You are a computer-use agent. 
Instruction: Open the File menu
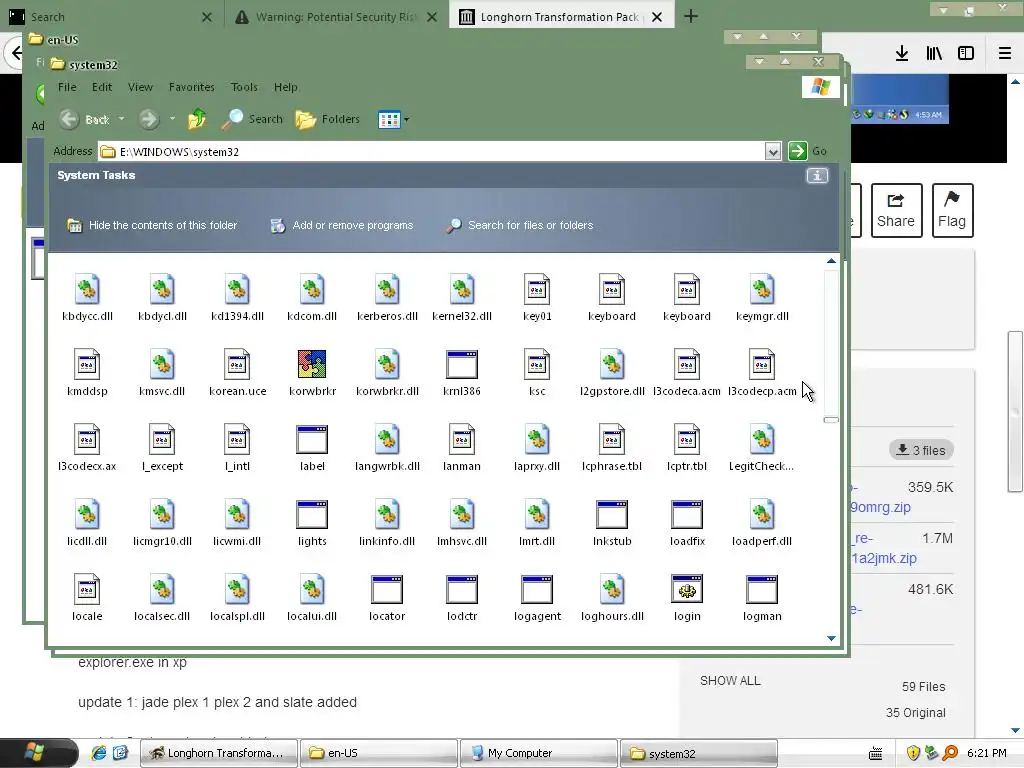(x=67, y=87)
